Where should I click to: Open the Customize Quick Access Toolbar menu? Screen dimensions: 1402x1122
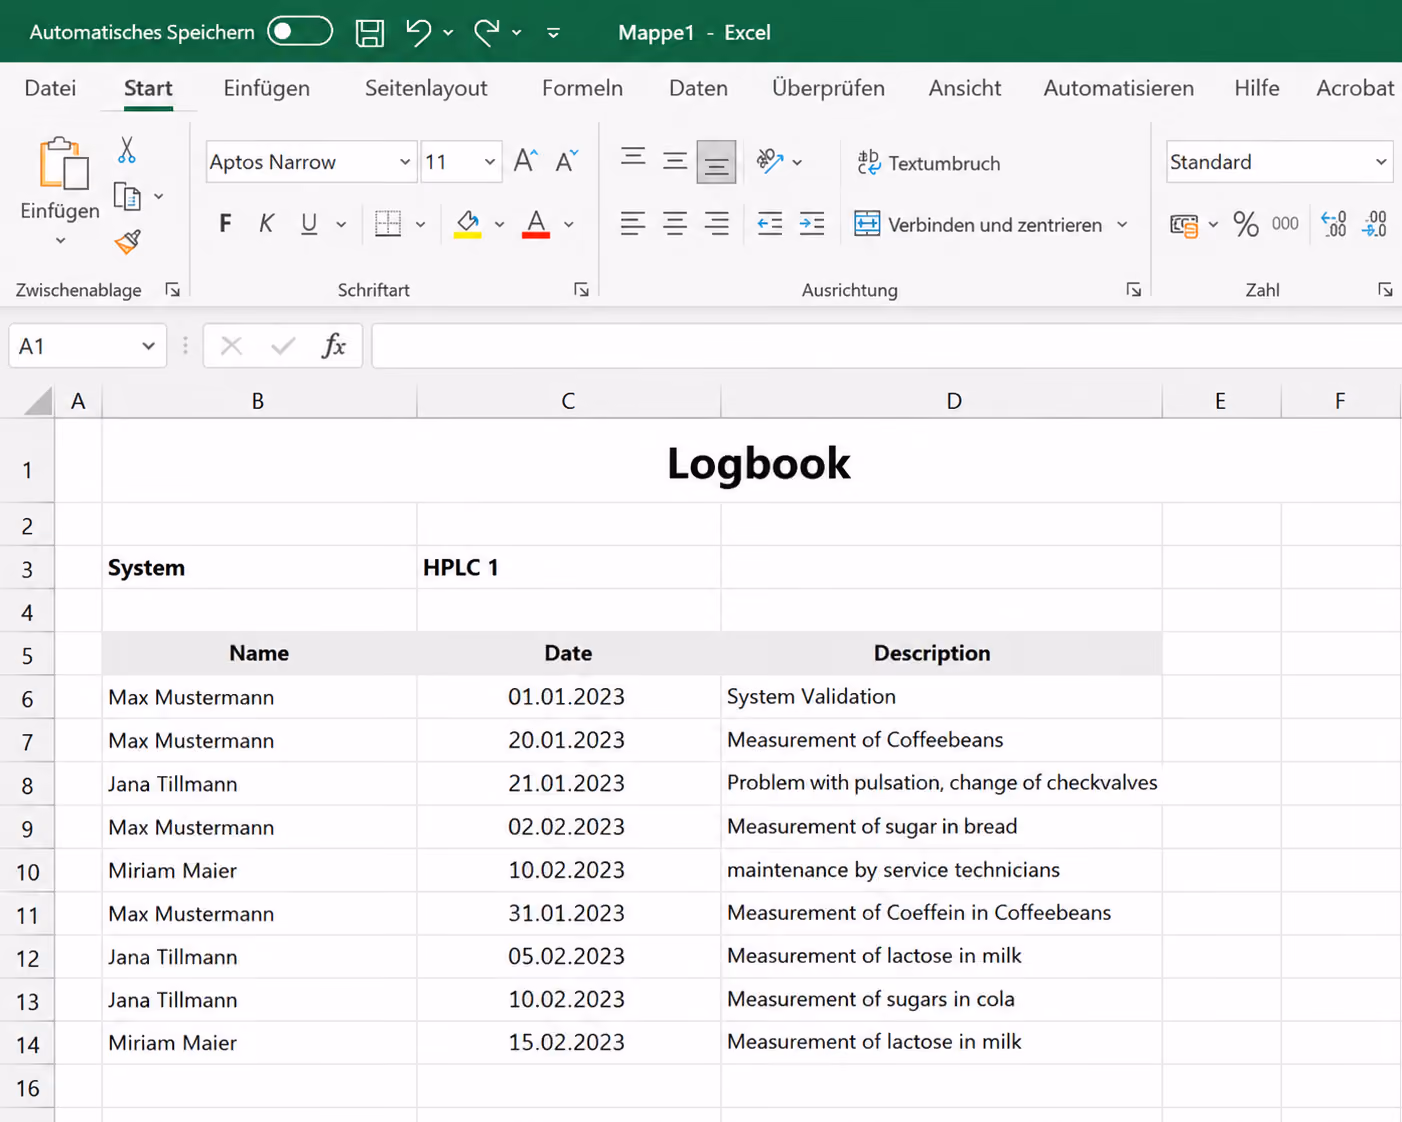point(553,33)
